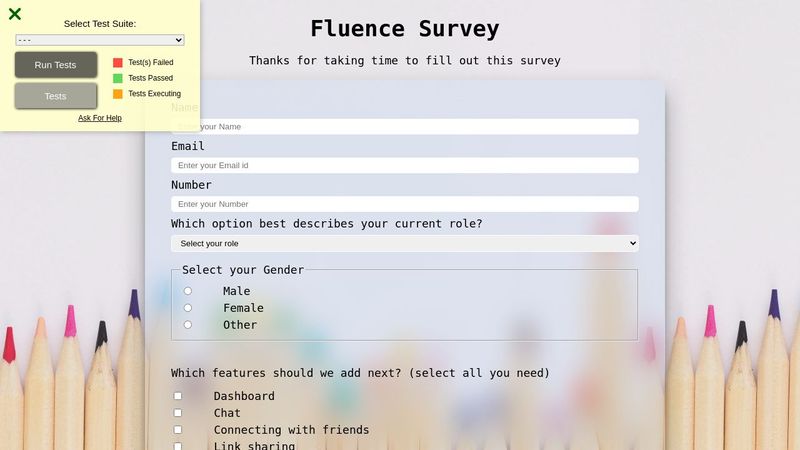Click the green Tests Passed indicator

pyautogui.click(x=118, y=78)
